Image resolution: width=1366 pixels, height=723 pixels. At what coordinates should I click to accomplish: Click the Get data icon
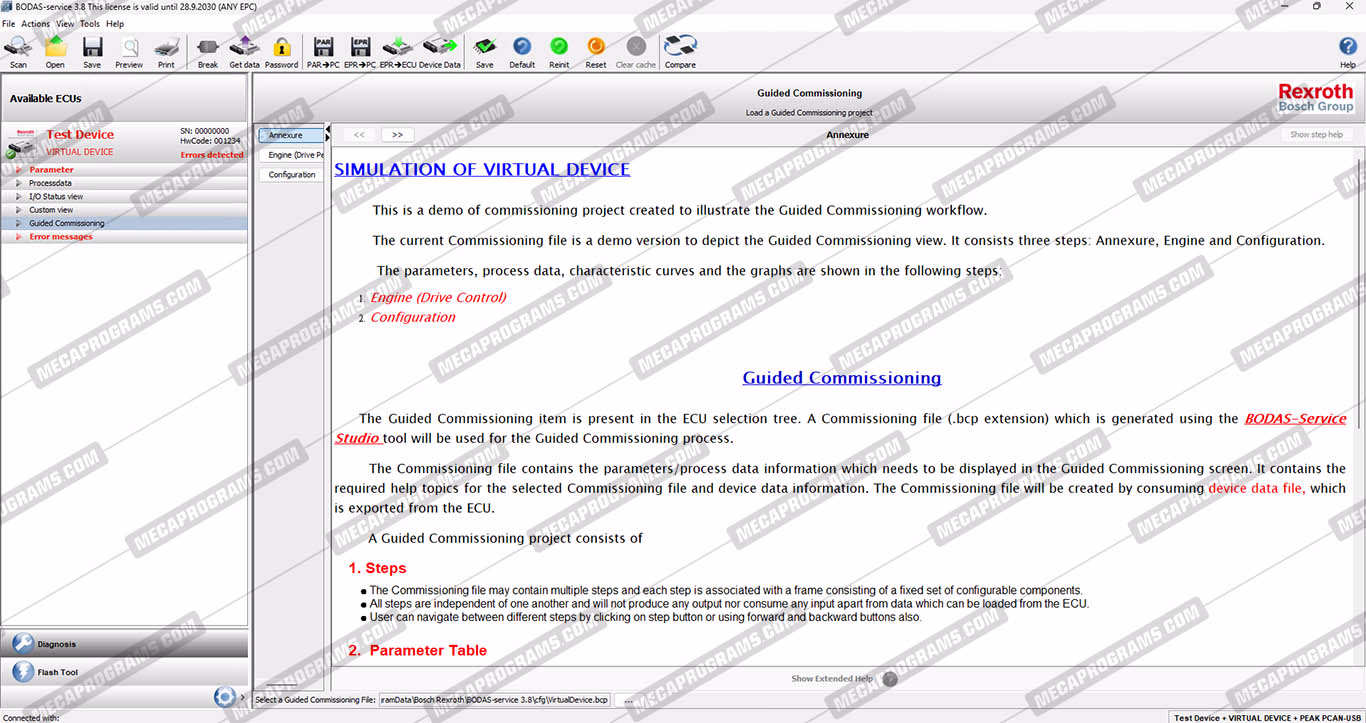[x=244, y=49]
